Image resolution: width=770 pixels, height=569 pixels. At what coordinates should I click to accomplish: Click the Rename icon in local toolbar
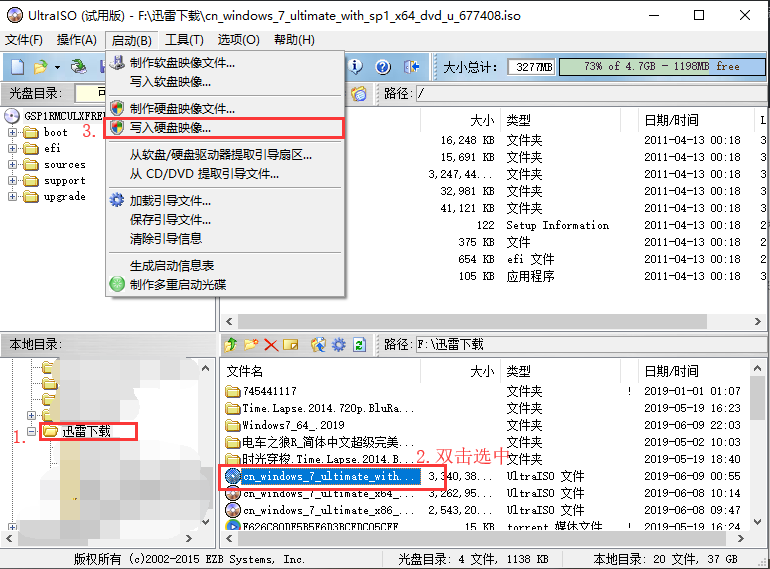point(291,345)
